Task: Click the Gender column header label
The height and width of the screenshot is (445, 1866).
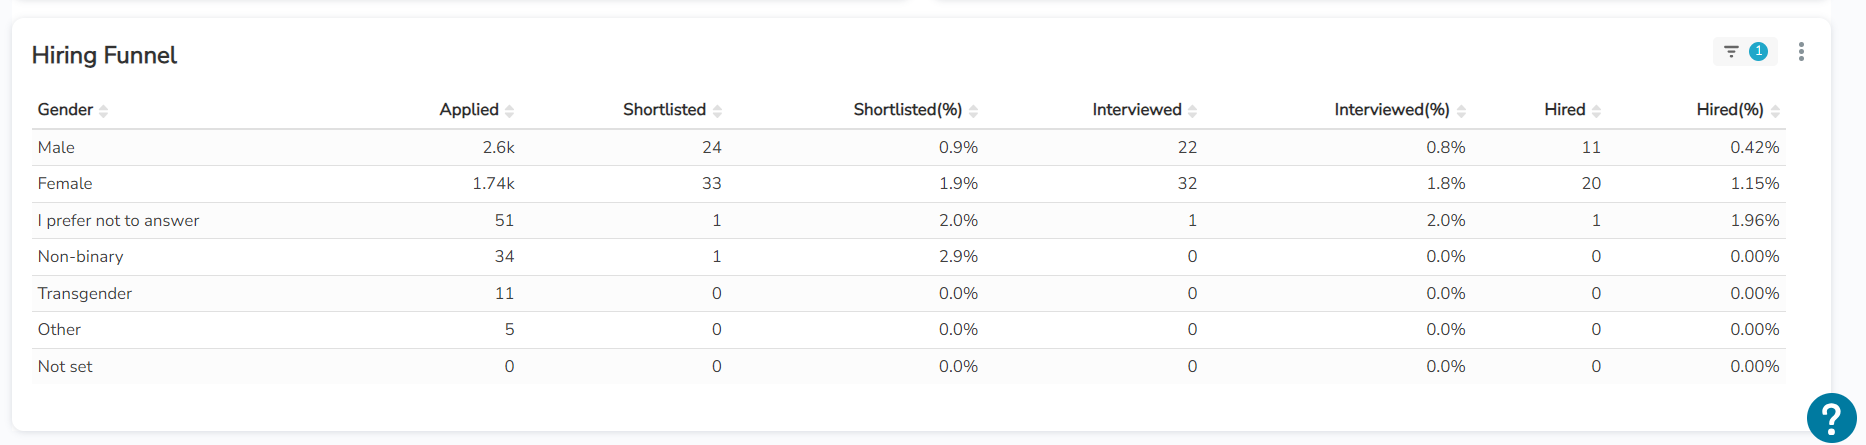Action: [x=65, y=110]
